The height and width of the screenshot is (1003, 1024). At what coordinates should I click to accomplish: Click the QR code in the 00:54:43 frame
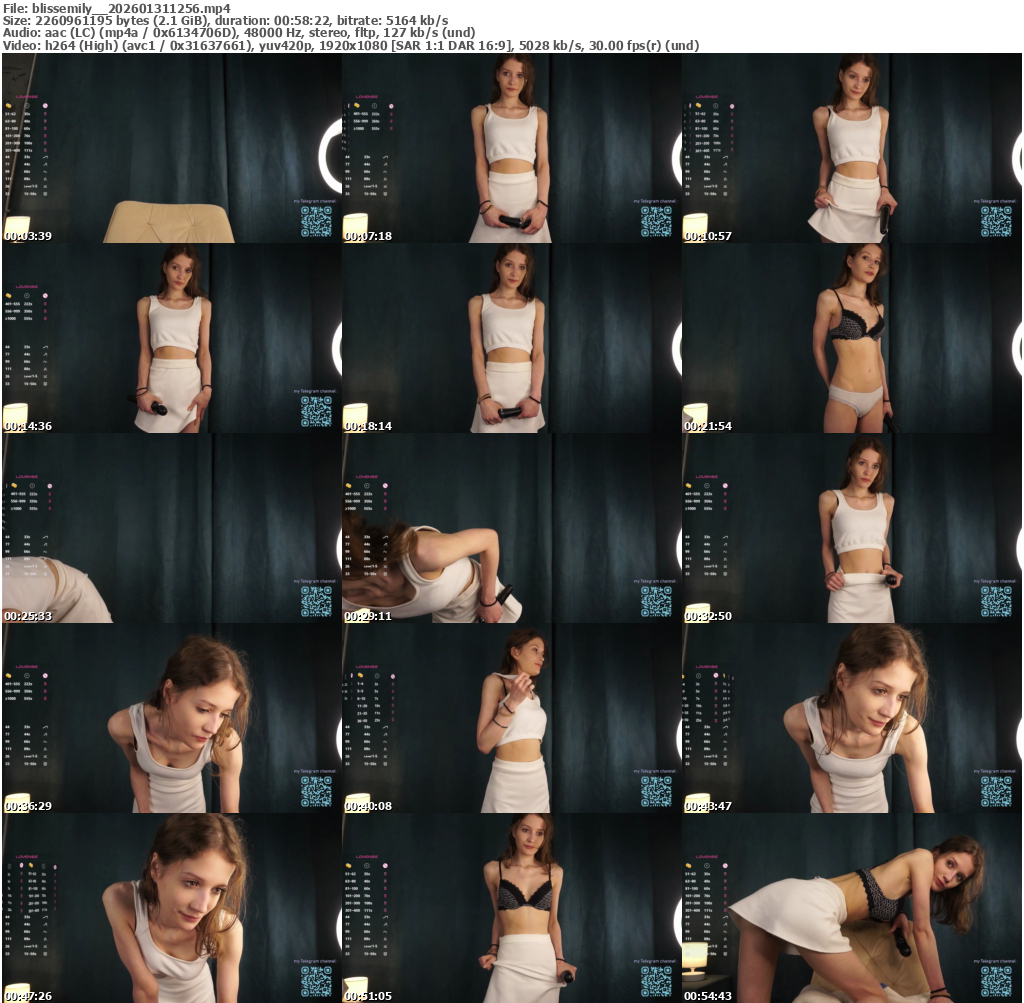pyautogui.click(x=996, y=981)
